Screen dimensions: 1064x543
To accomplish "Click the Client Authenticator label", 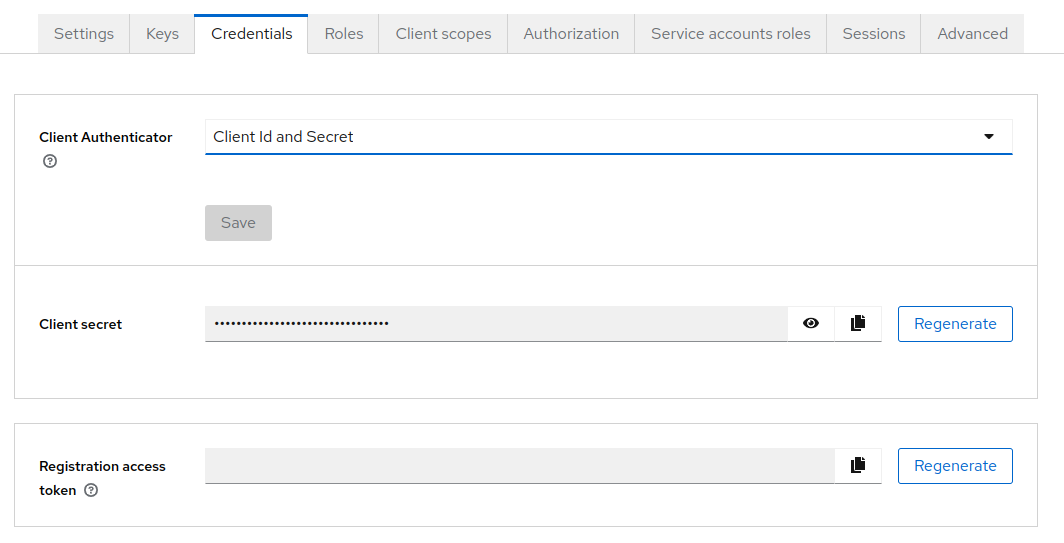I will tap(106, 137).
